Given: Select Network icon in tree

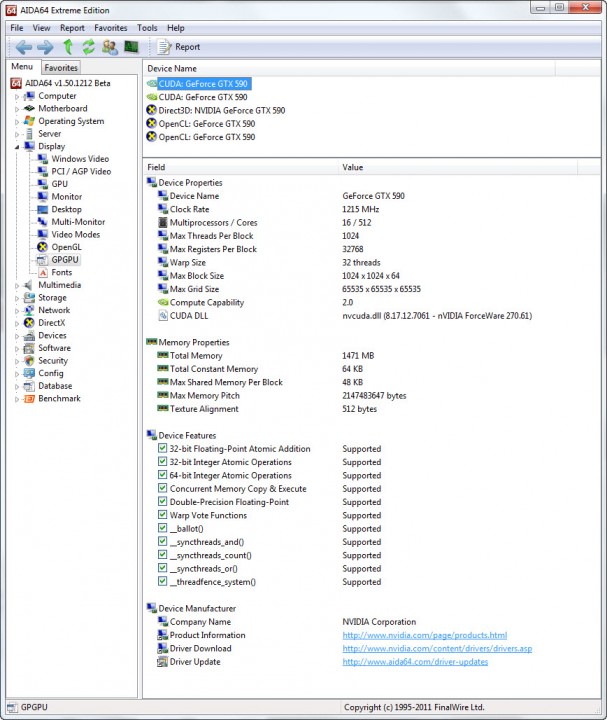Looking at the screenshot, I should pyautogui.click(x=29, y=310).
